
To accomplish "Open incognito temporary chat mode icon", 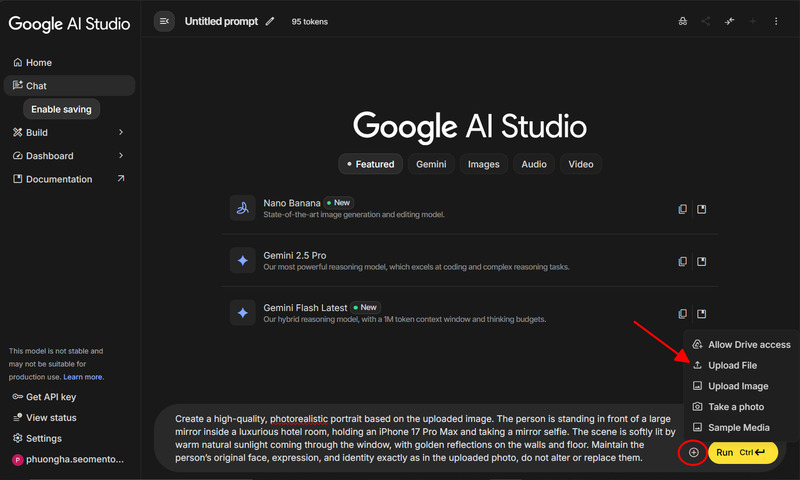I will coord(682,21).
